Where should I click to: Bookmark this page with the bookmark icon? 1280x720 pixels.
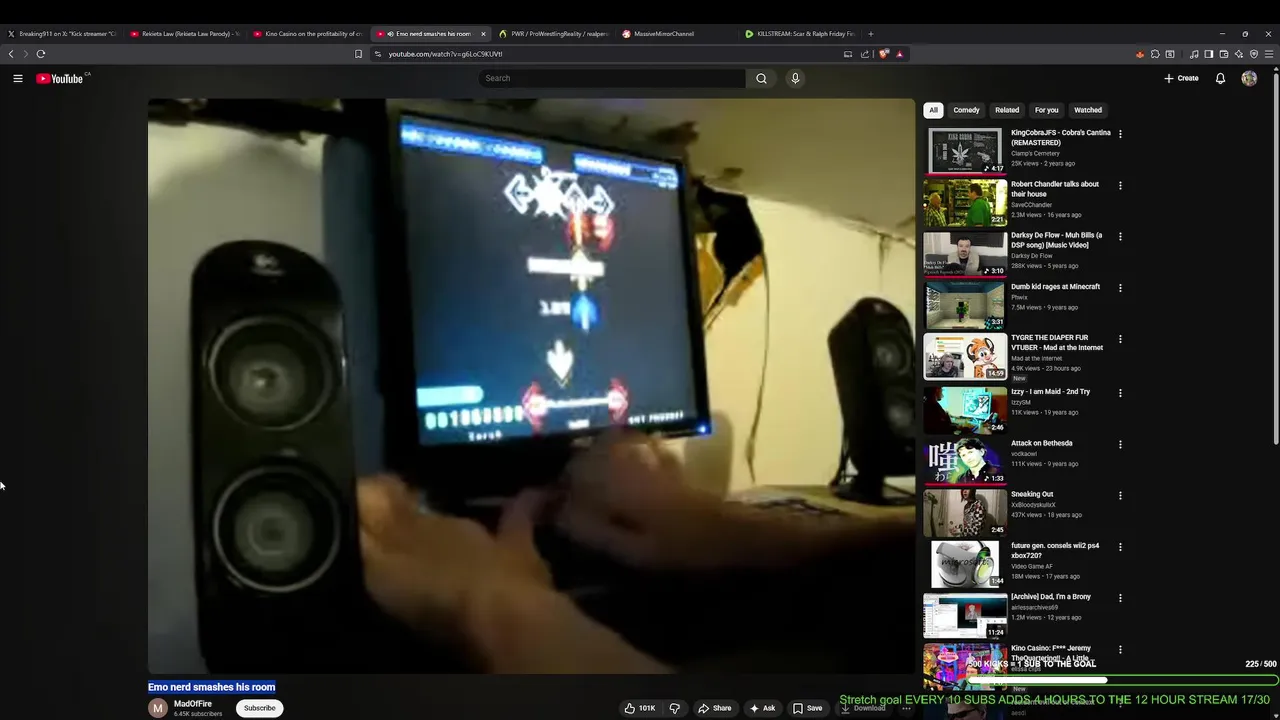pyautogui.click(x=358, y=54)
